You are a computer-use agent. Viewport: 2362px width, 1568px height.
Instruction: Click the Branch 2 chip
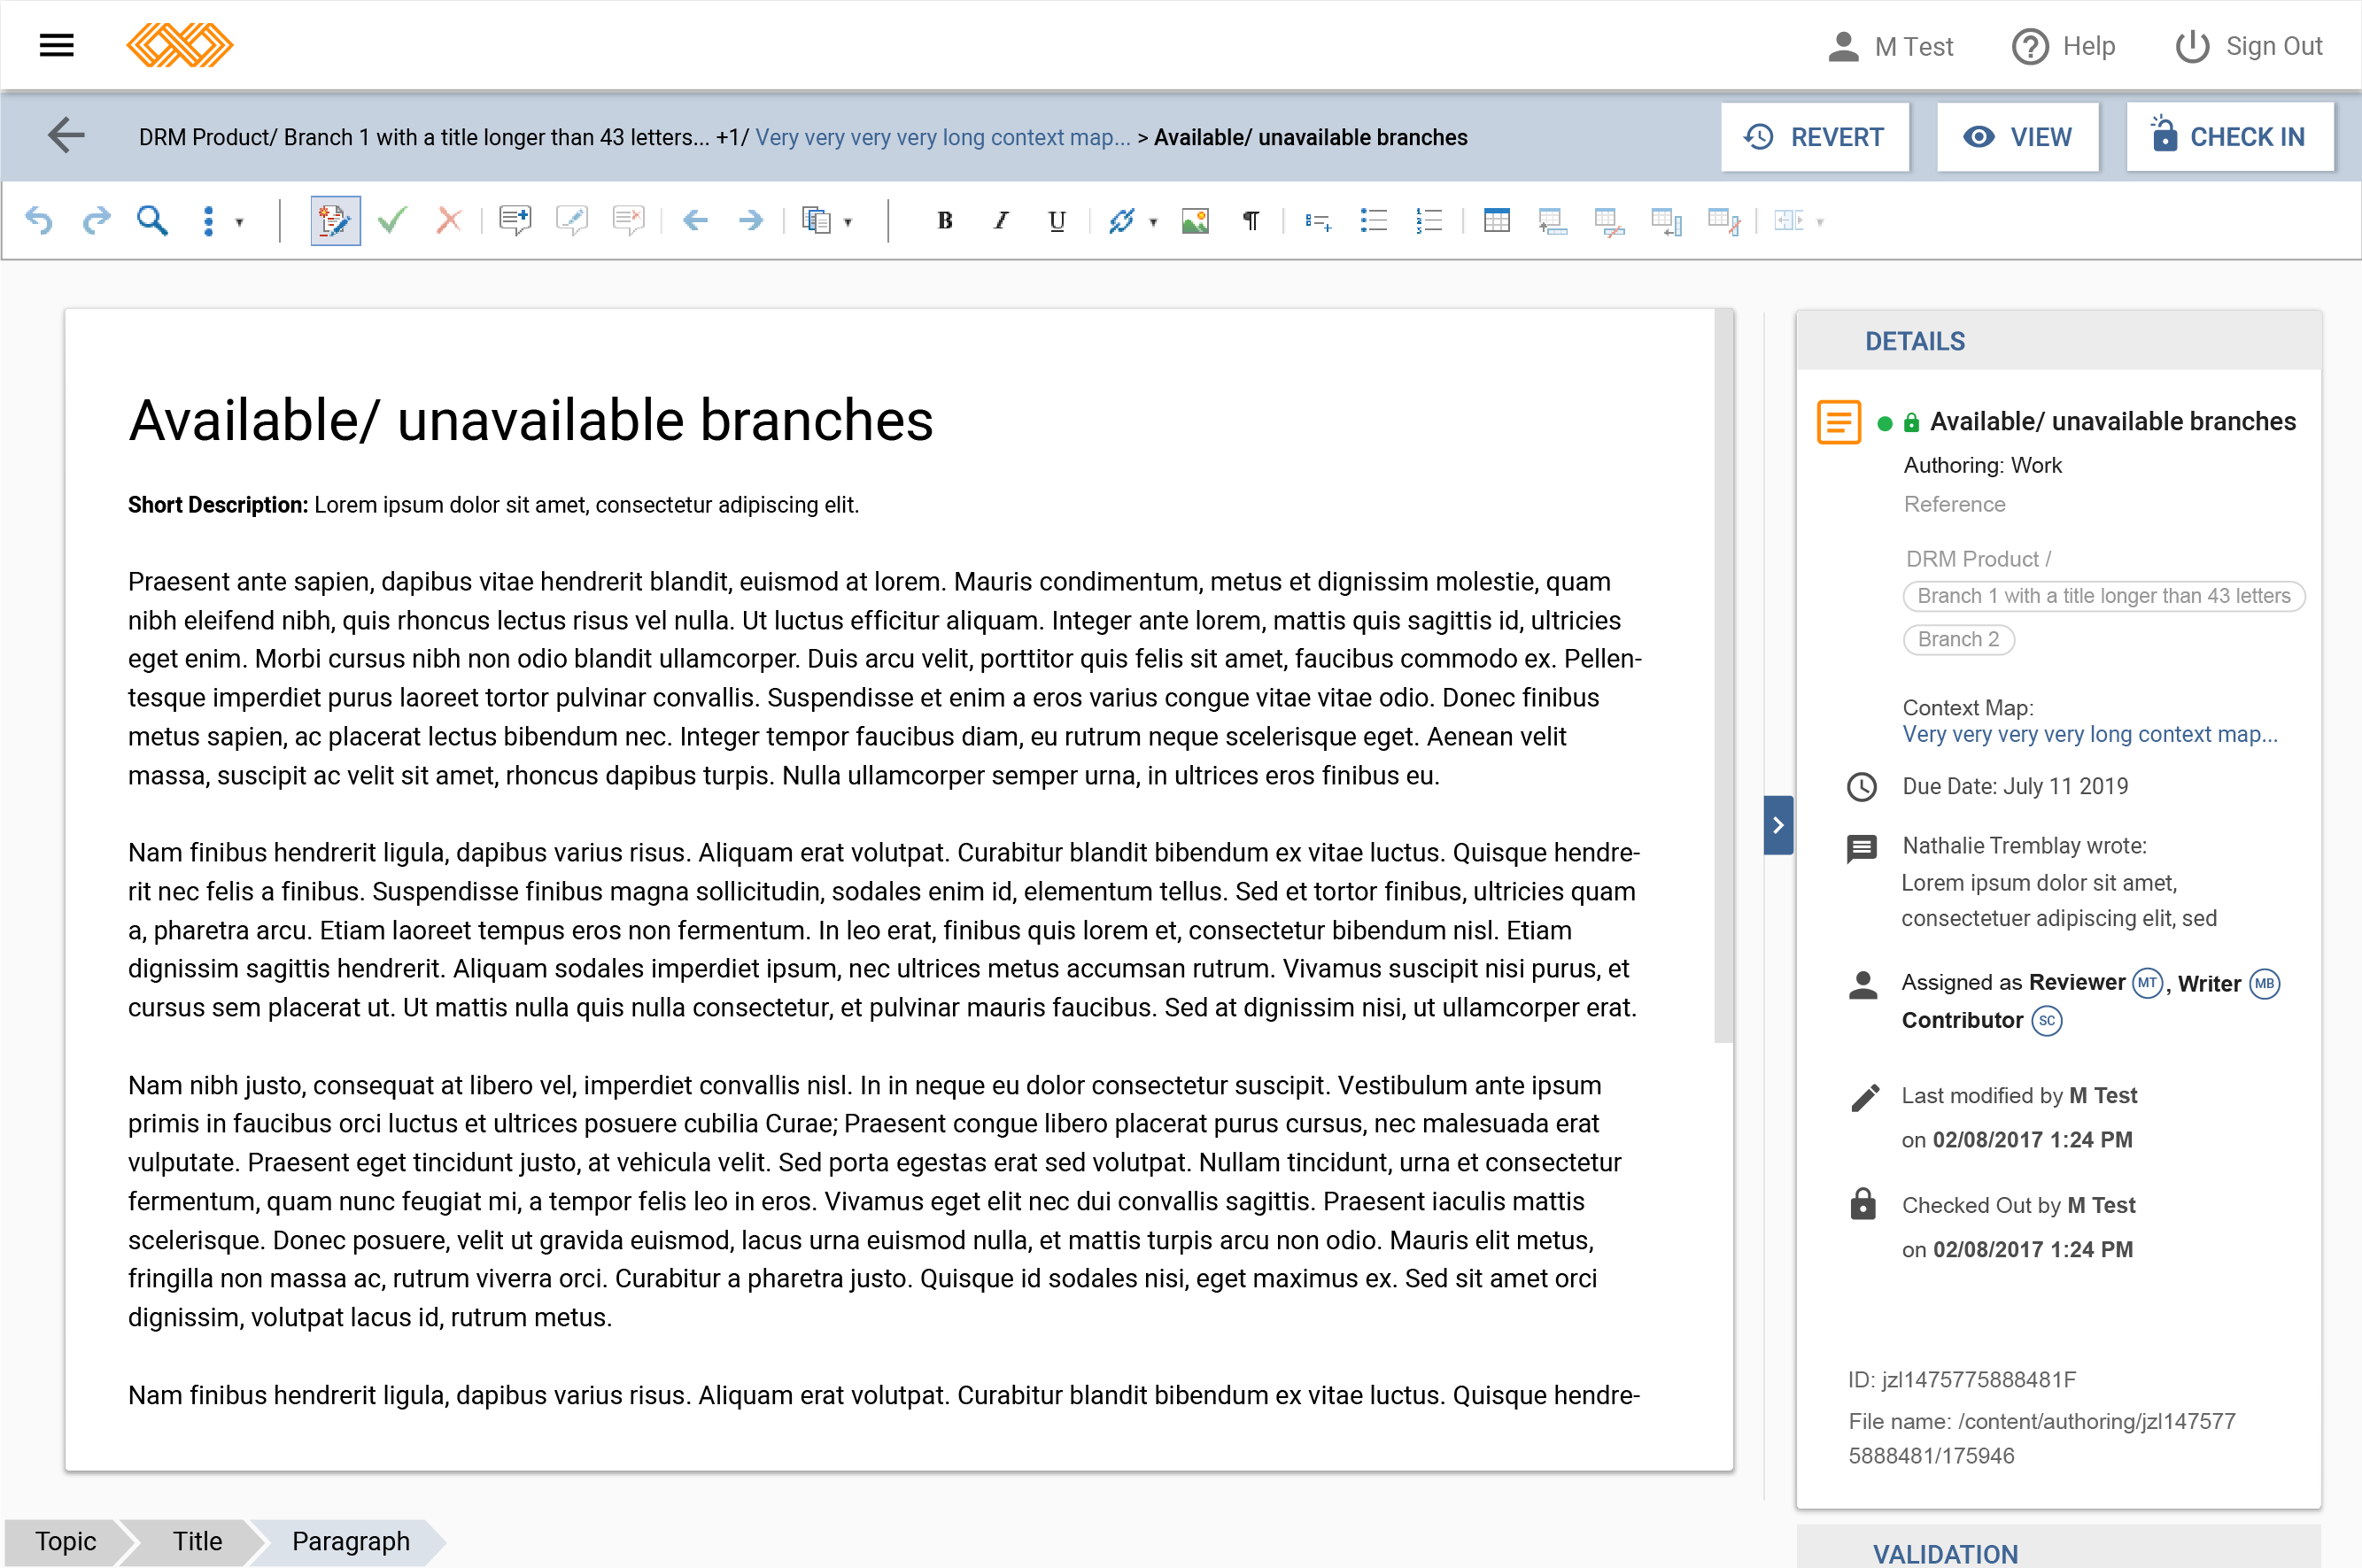[x=1958, y=639]
